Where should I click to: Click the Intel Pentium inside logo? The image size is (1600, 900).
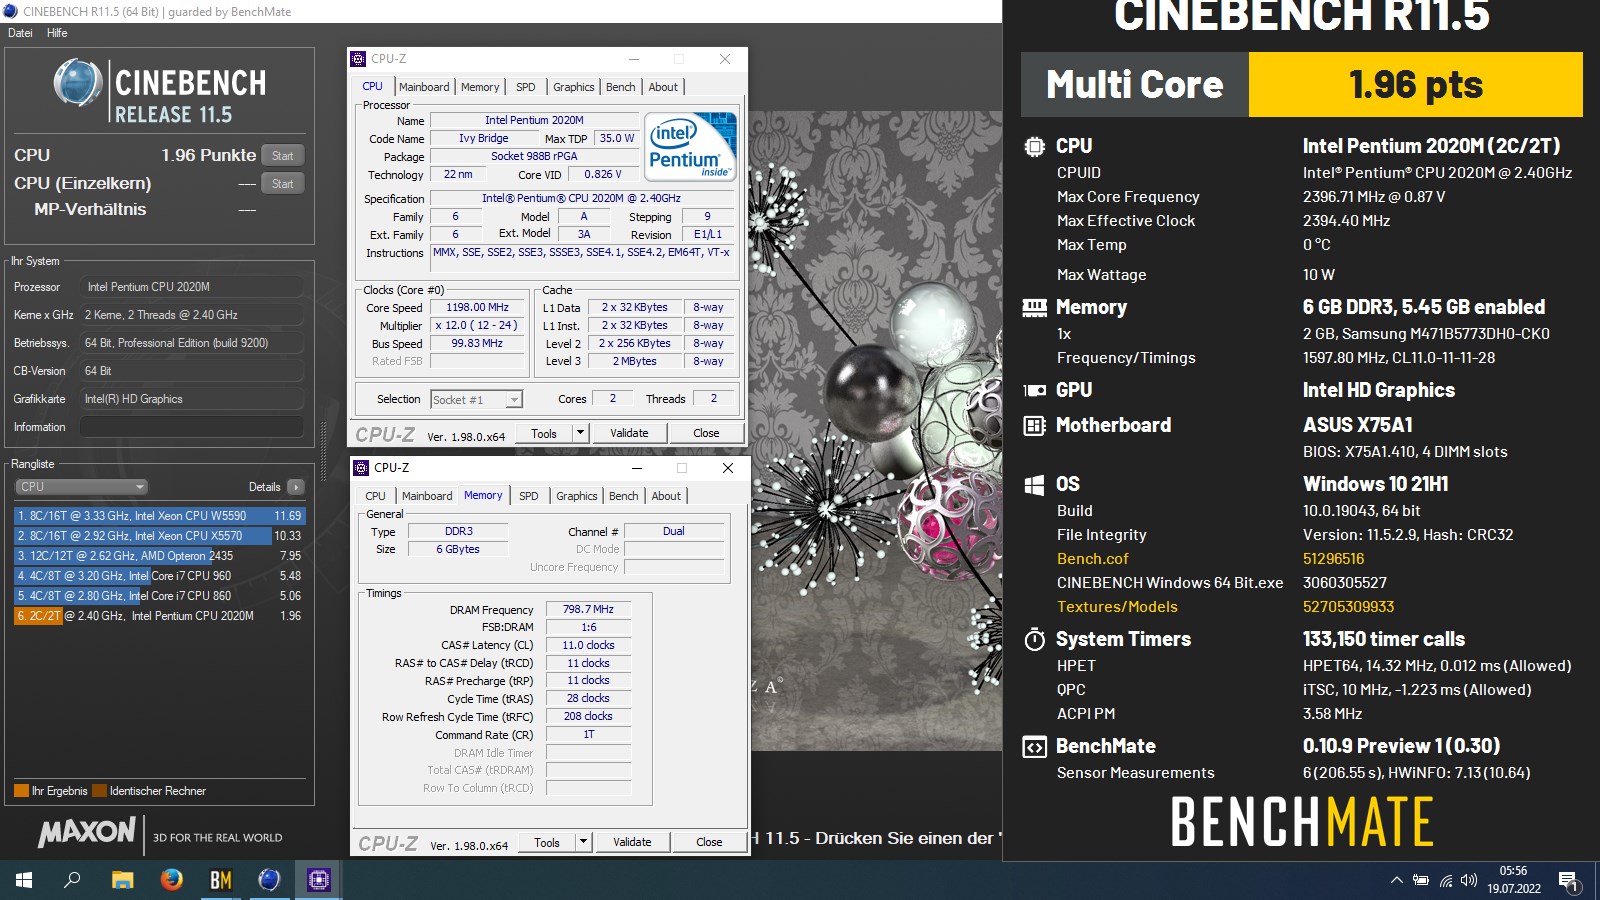pyautogui.click(x=690, y=146)
